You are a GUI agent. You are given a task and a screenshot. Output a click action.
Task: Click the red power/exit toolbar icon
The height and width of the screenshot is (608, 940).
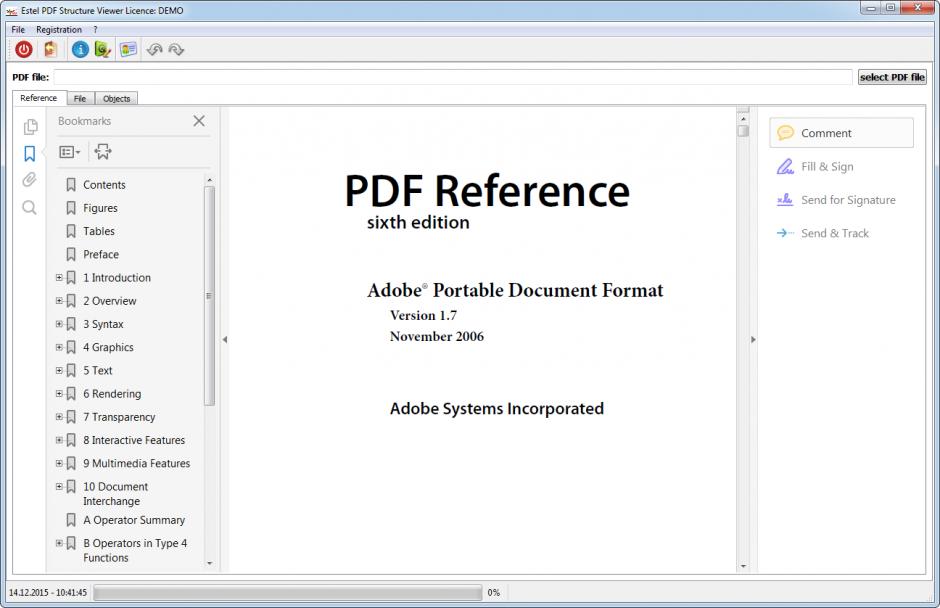(x=23, y=49)
